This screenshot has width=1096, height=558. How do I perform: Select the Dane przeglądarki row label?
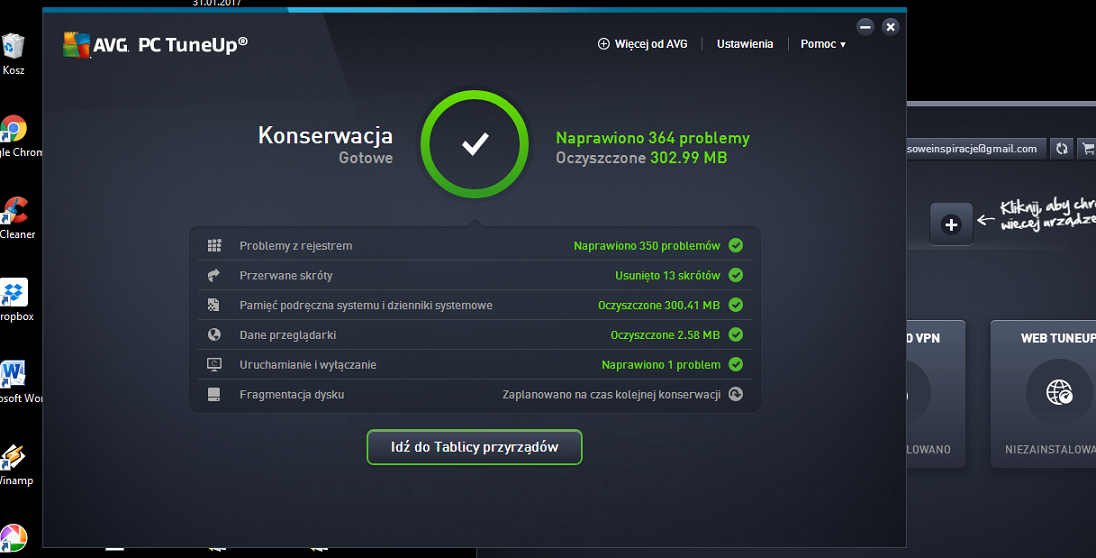point(288,336)
